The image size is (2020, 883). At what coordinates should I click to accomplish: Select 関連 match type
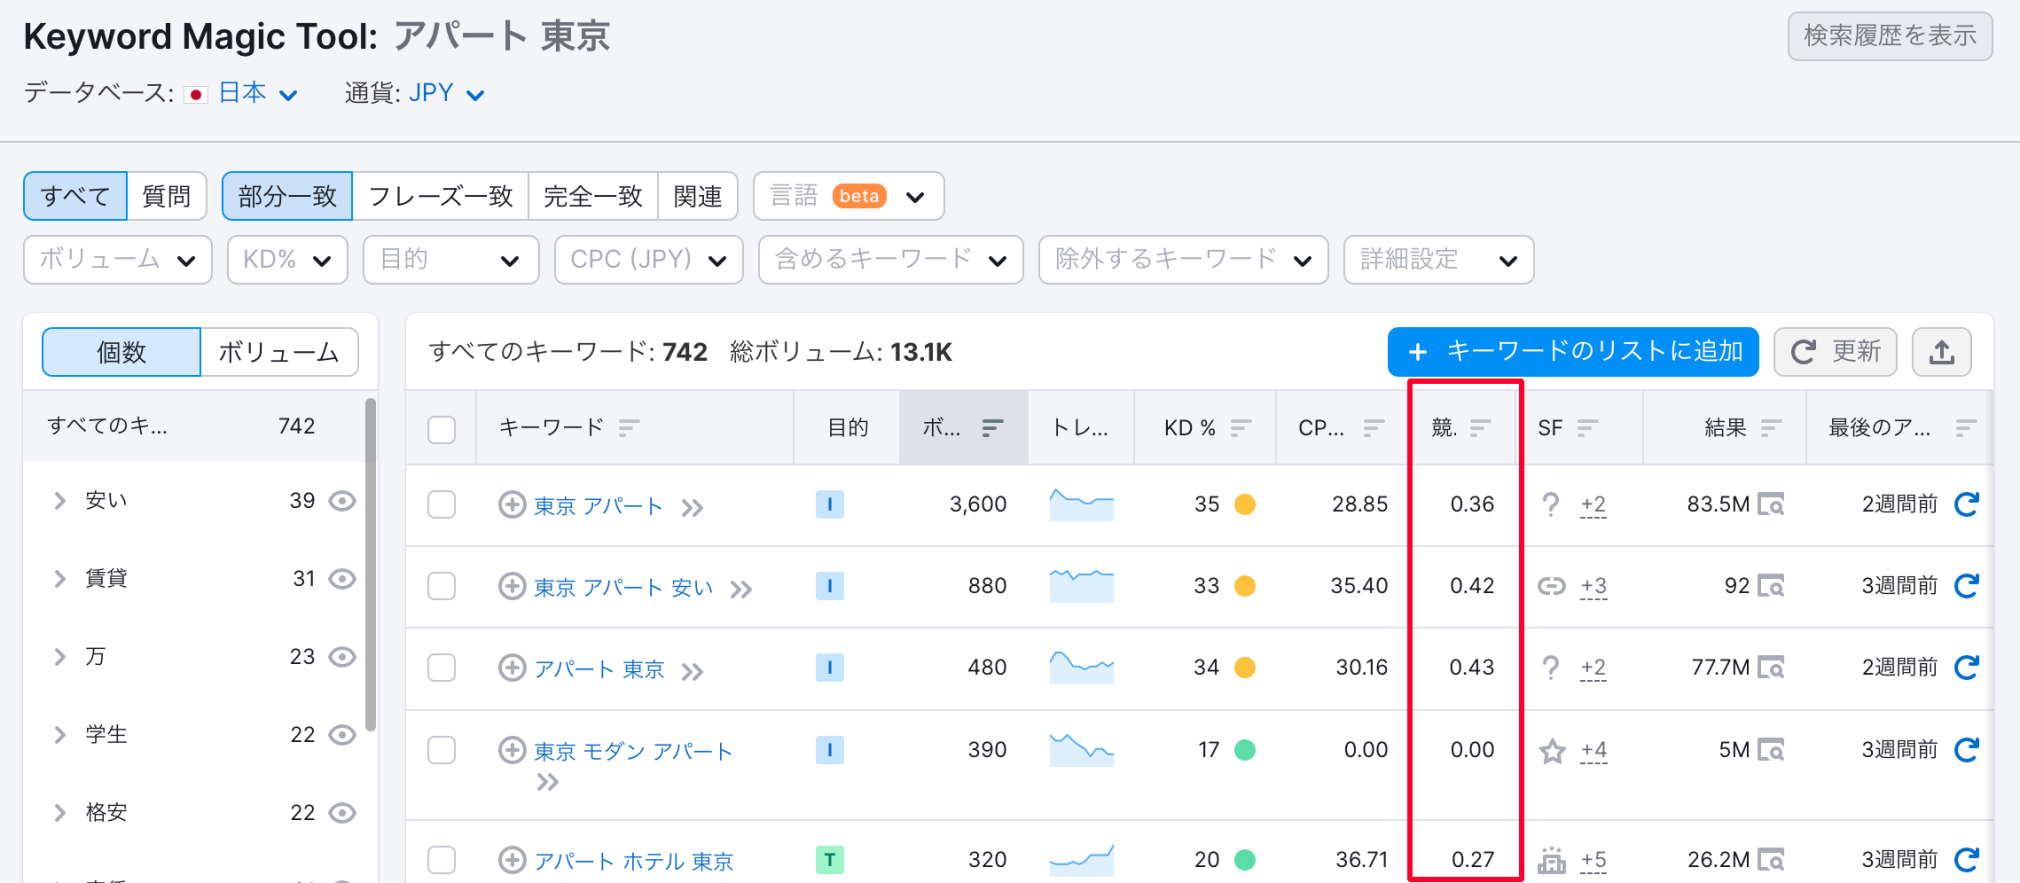click(x=698, y=196)
